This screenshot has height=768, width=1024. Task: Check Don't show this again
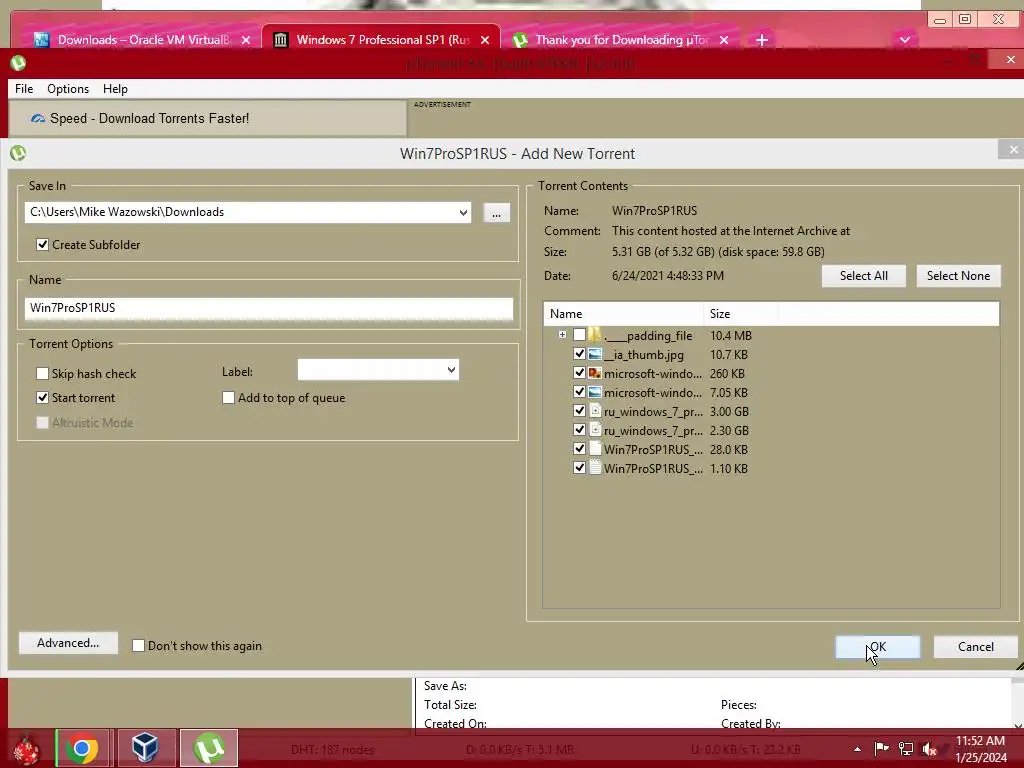[x=138, y=646]
